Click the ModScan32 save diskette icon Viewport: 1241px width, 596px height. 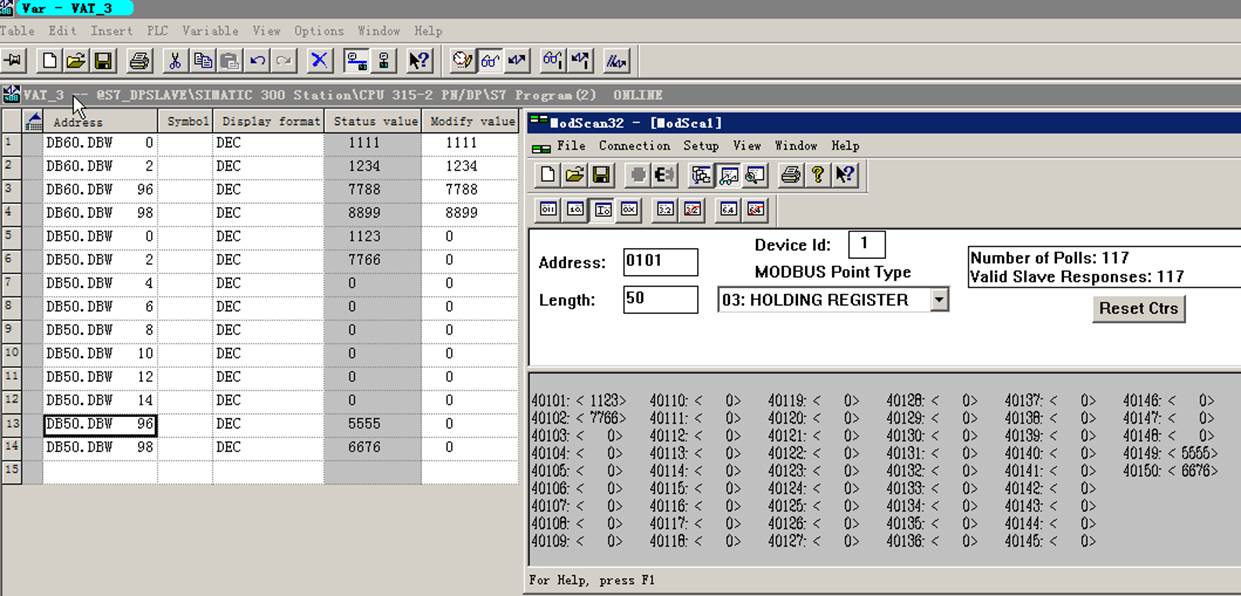[x=601, y=176]
